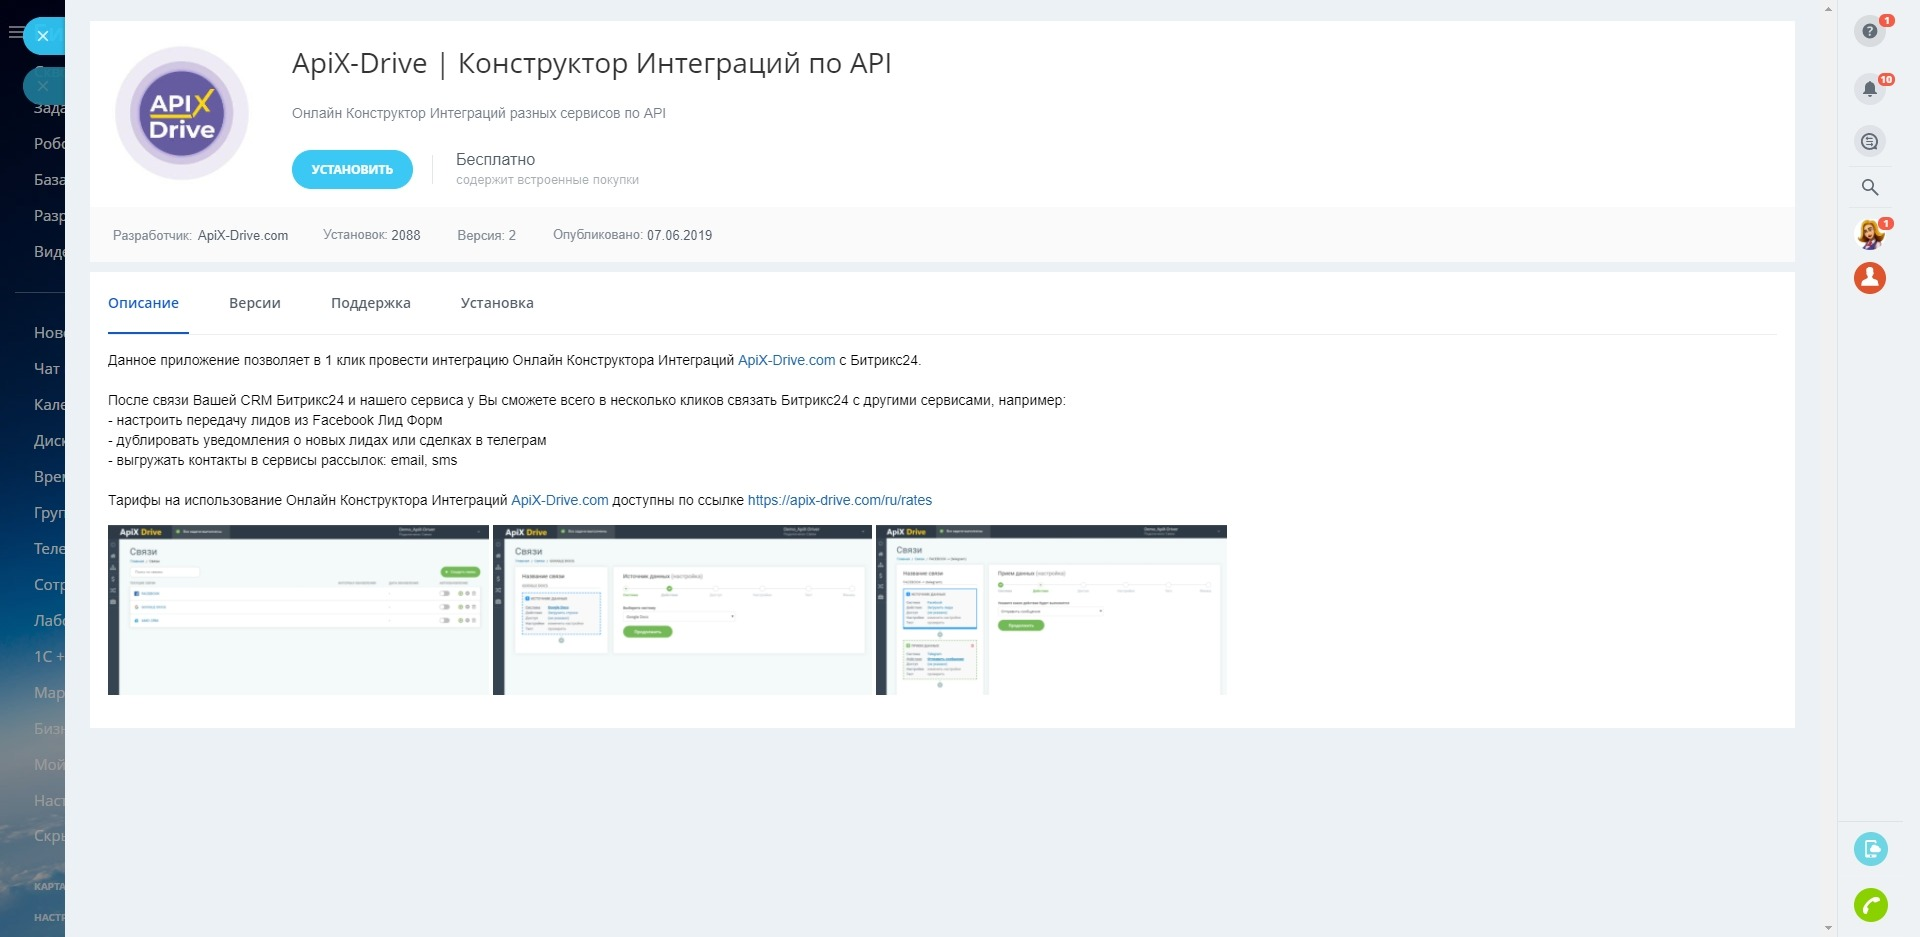Click the scrollbar down arrow

[x=1828, y=928]
